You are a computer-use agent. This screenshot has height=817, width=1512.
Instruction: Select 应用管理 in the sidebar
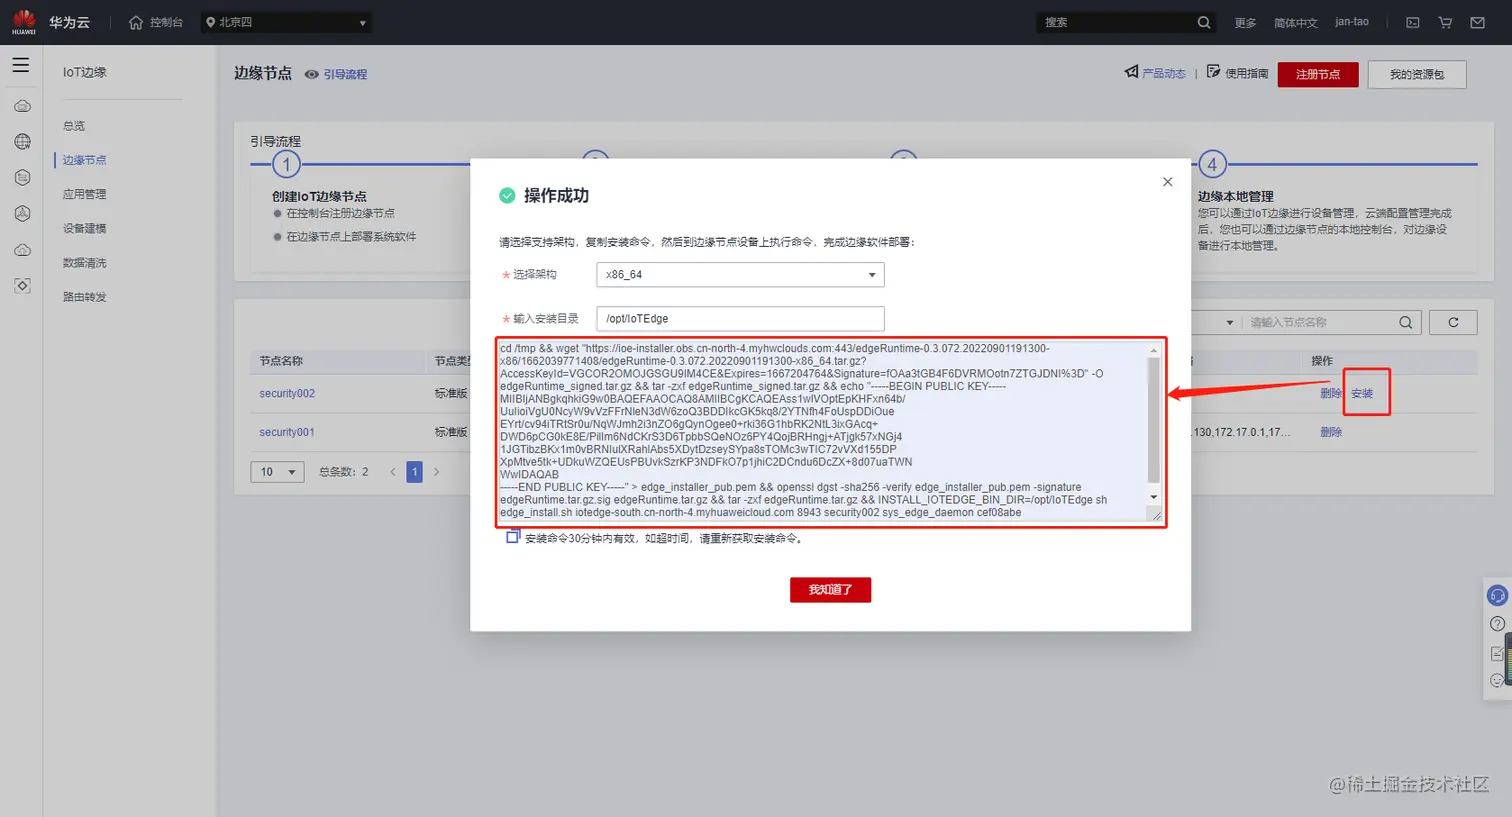(84, 194)
